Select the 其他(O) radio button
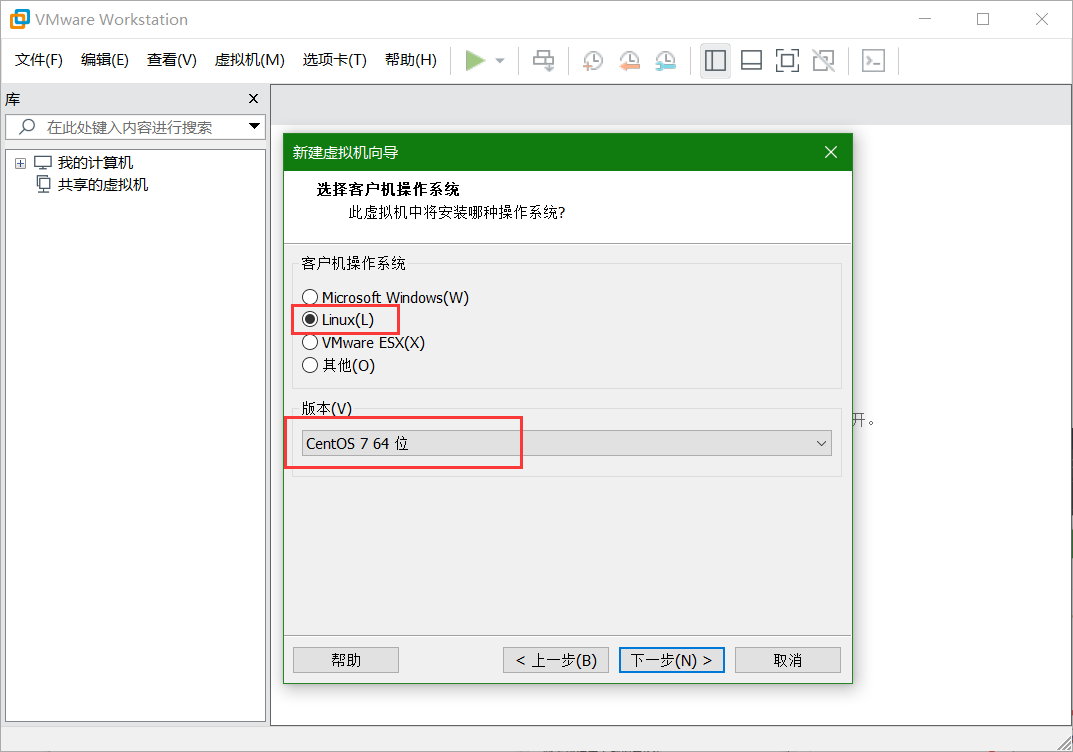 coord(310,365)
